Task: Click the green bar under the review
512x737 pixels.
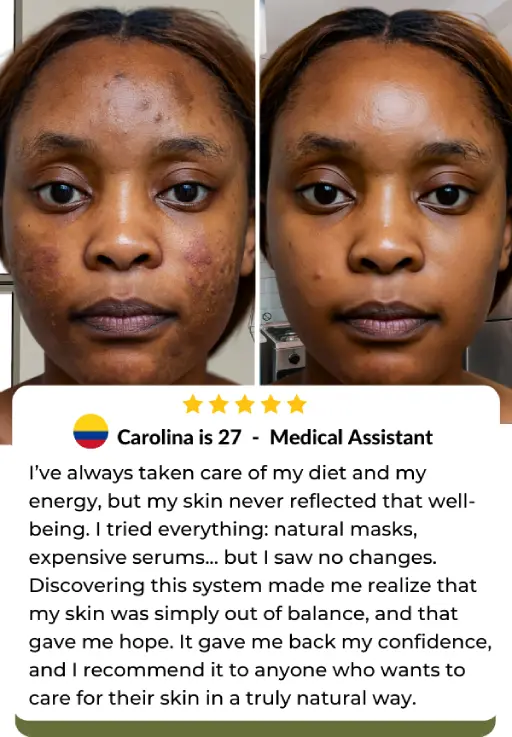Action: (255, 726)
